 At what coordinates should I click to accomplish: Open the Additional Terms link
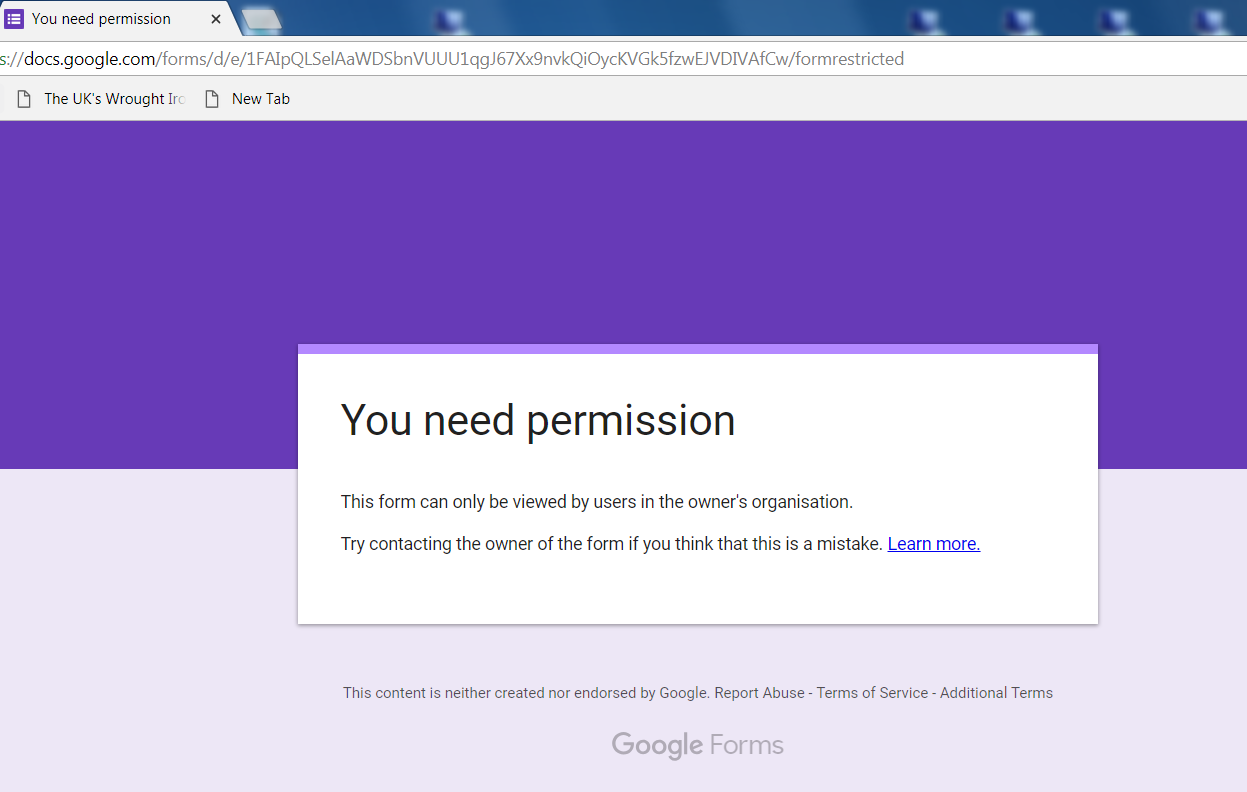[x=996, y=693]
